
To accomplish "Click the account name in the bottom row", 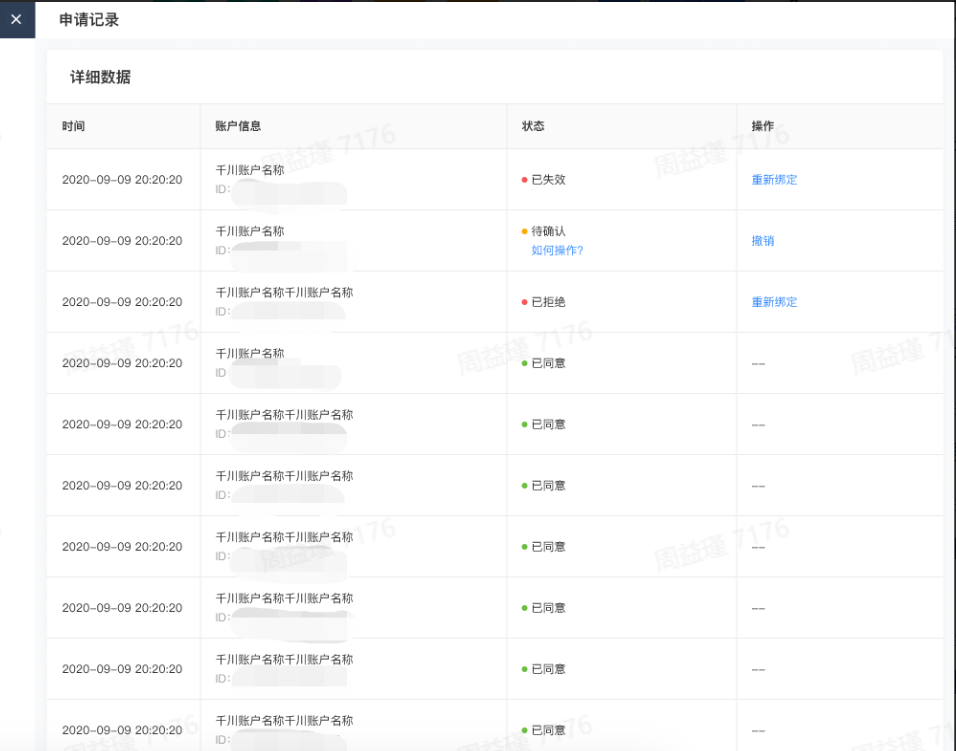I will [284, 721].
